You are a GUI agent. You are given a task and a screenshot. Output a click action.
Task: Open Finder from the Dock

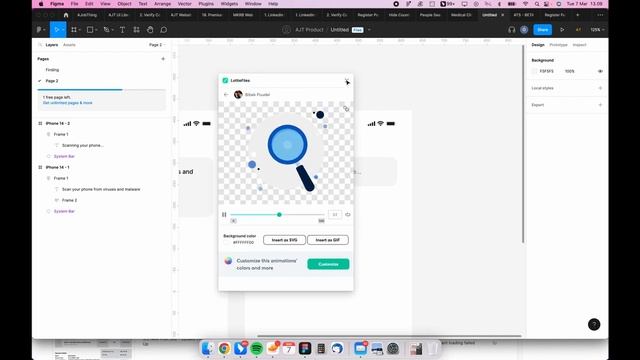(x=208, y=349)
